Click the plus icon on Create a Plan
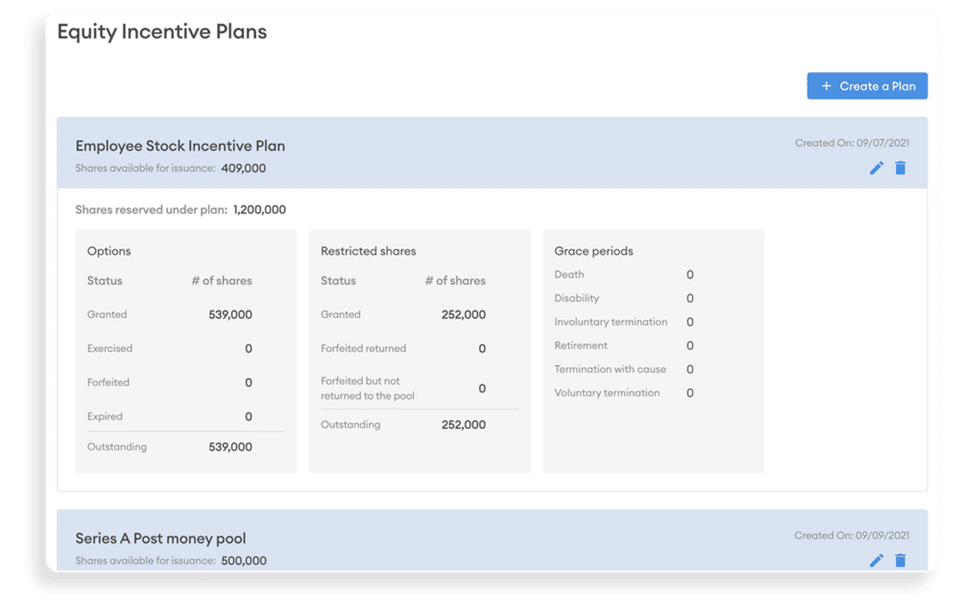 click(x=826, y=86)
